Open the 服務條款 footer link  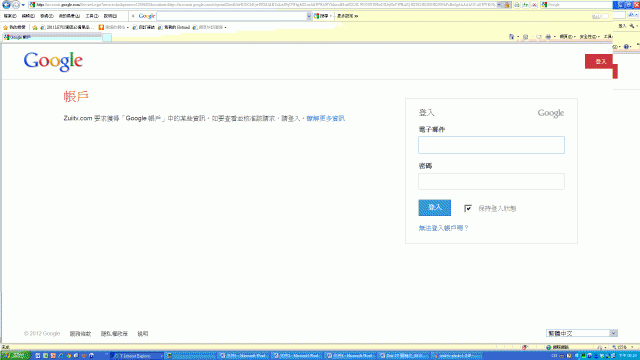click(80, 334)
